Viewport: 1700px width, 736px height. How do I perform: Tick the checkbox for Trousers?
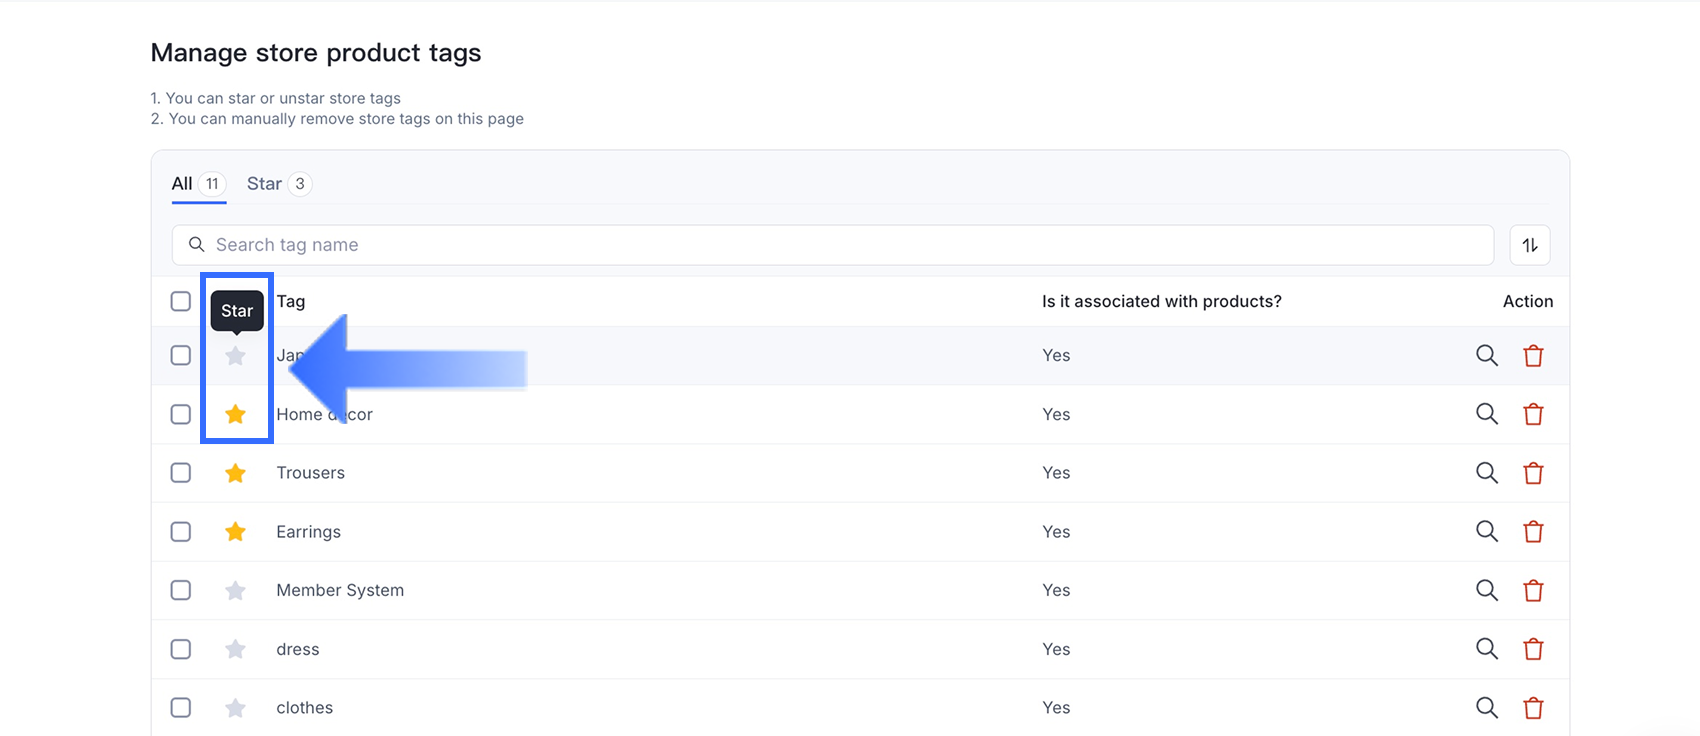click(x=181, y=473)
